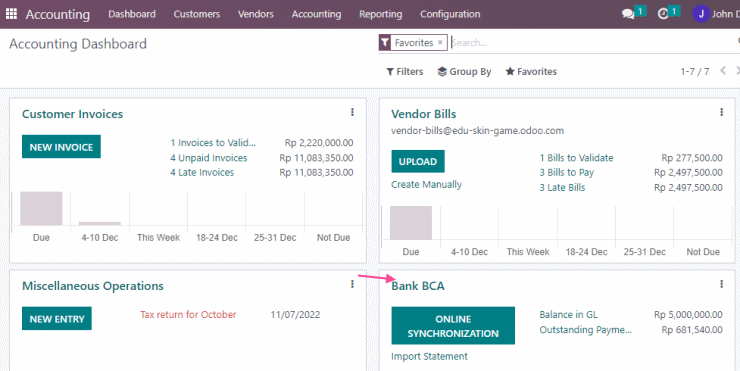Click the Customer Invoices card title
Image resolution: width=740 pixels, height=371 pixels.
tap(72, 114)
